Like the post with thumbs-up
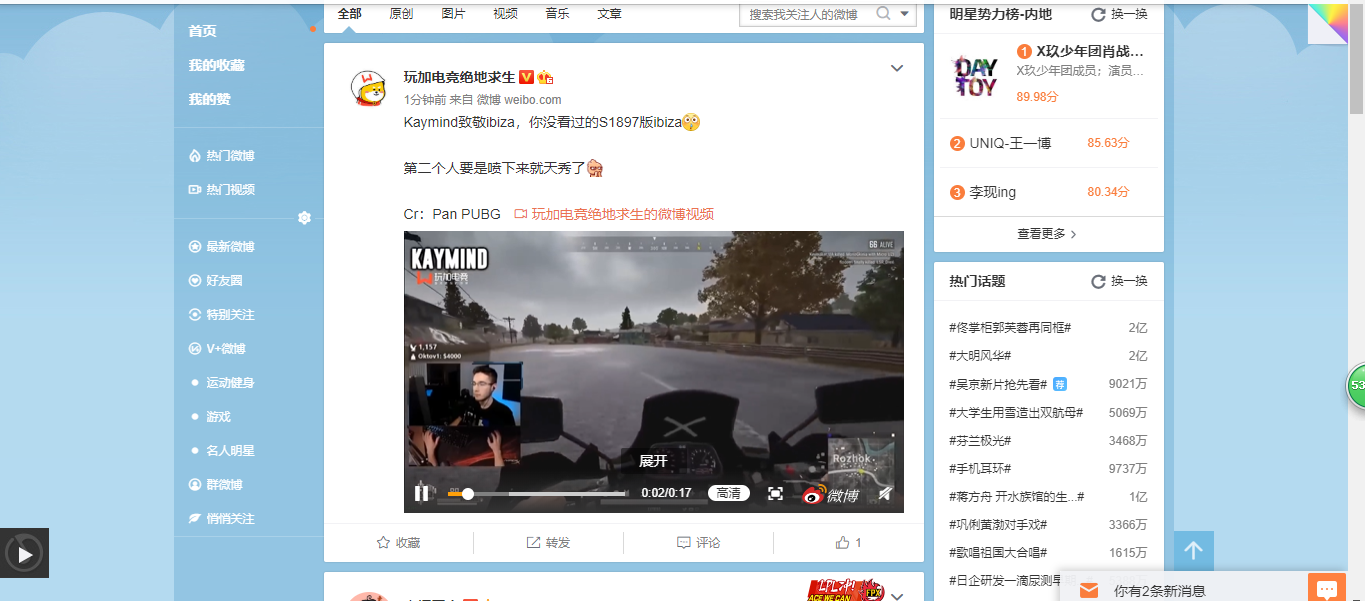Image resolution: width=1365 pixels, height=601 pixels. click(848, 542)
